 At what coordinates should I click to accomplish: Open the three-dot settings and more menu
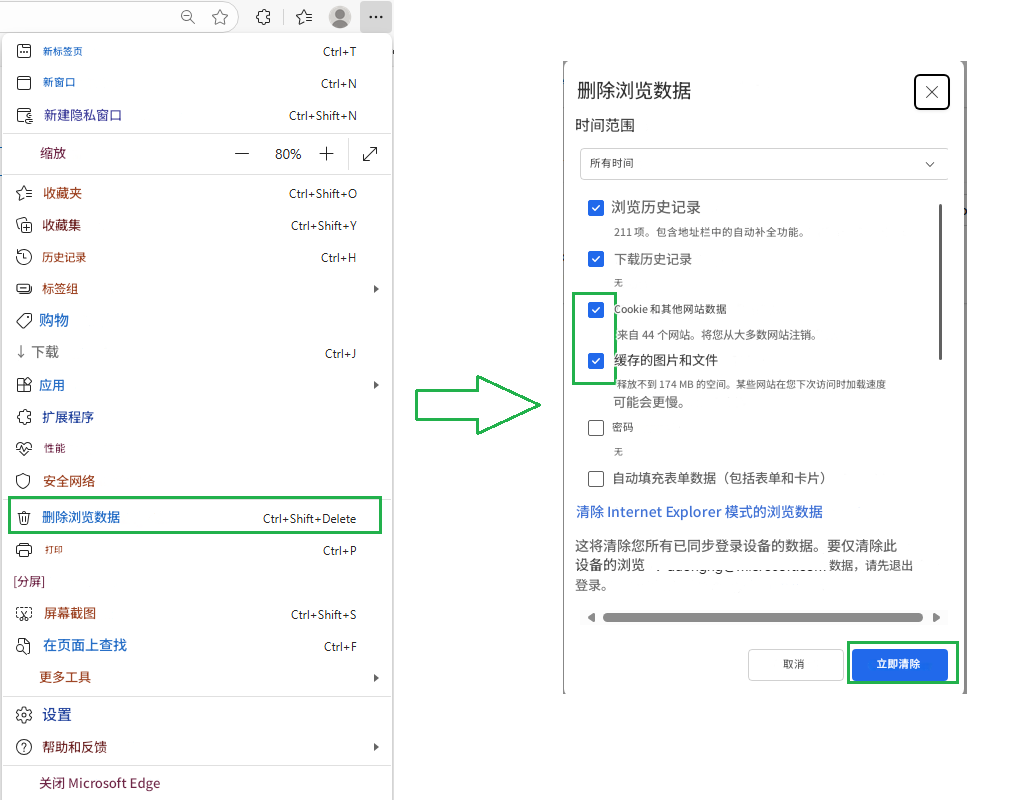click(x=376, y=17)
